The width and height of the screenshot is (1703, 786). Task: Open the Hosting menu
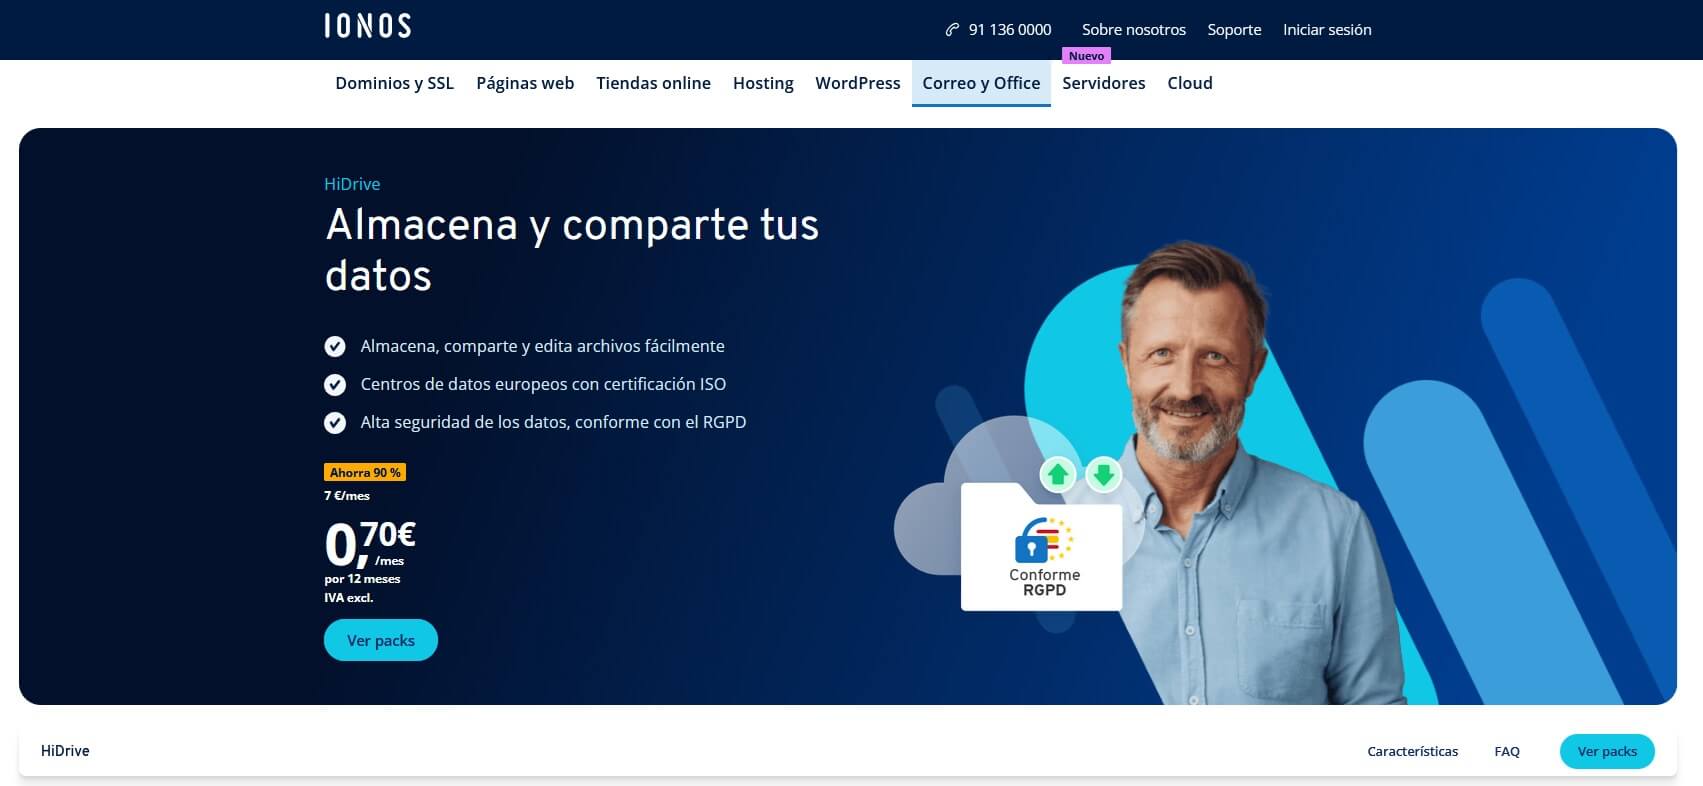(x=763, y=83)
